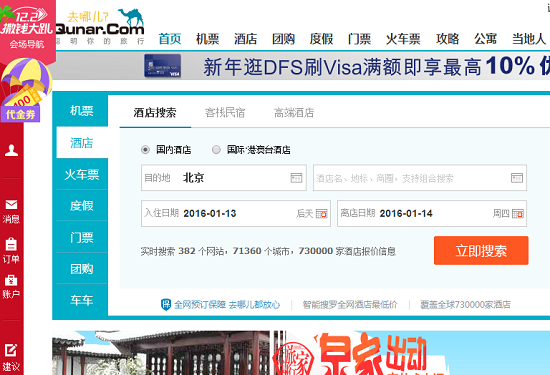Select 机票 in left teal sidebar

click(82, 111)
